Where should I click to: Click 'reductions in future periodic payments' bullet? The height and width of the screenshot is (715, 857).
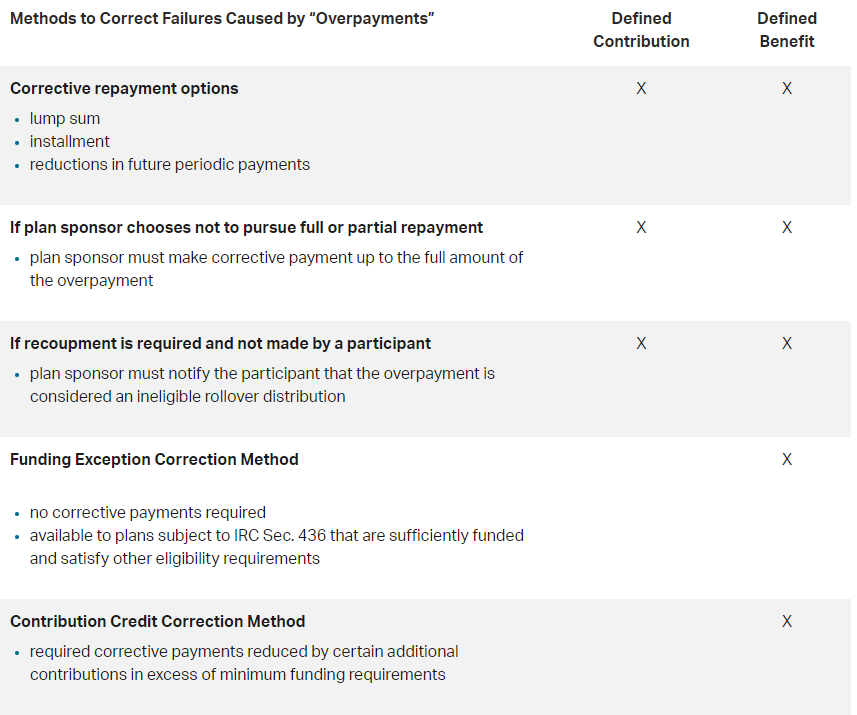coord(169,165)
